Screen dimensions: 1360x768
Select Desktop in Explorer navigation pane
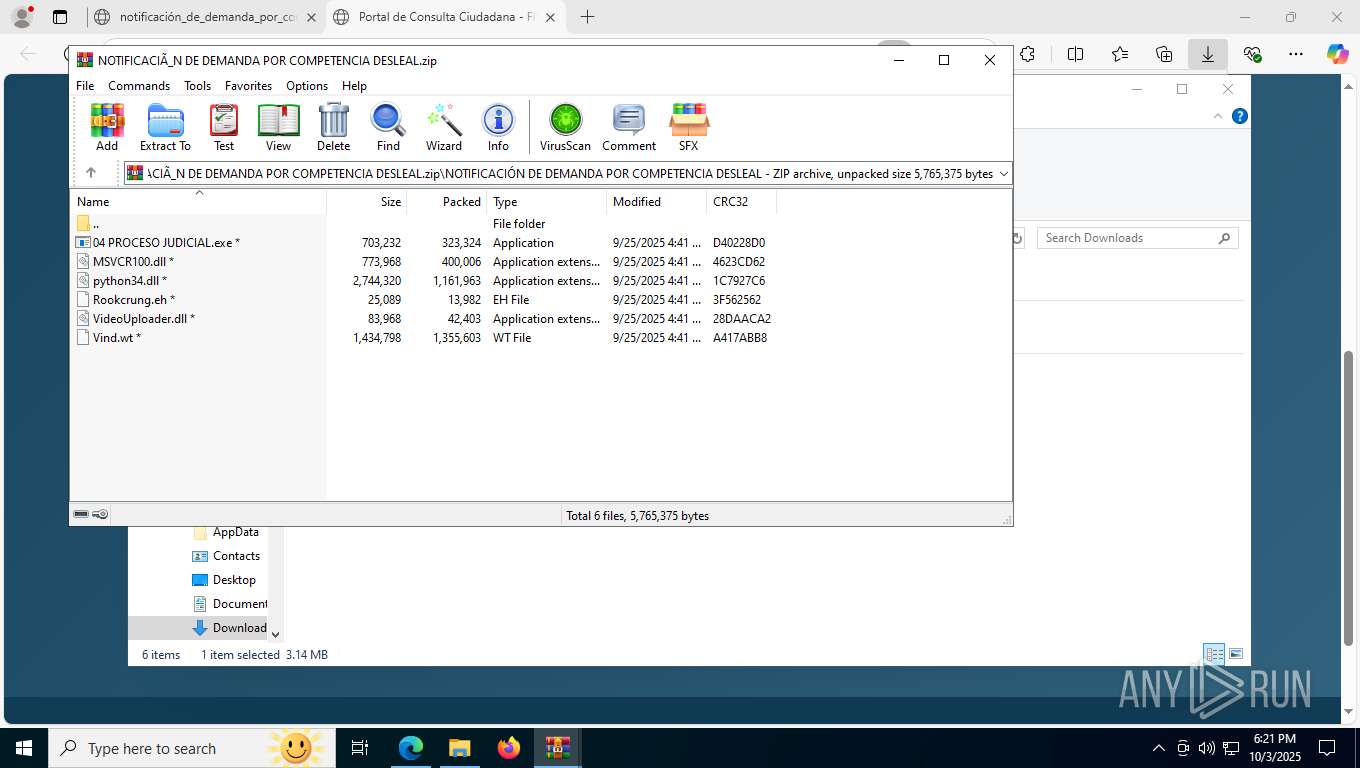click(225, 580)
